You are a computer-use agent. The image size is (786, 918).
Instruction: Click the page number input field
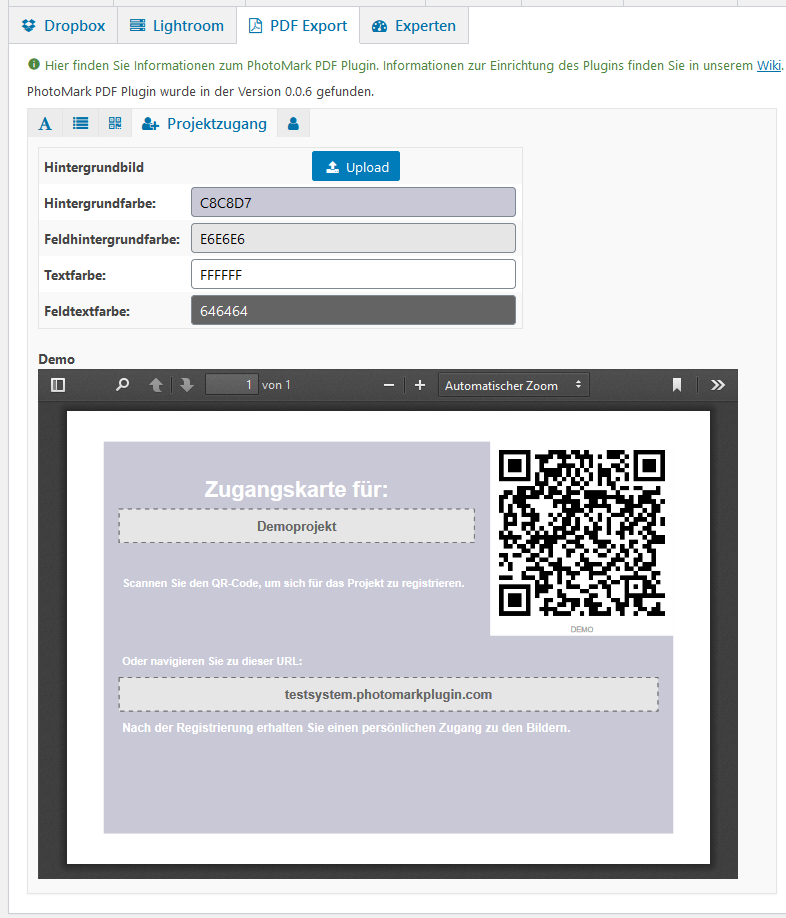point(231,385)
